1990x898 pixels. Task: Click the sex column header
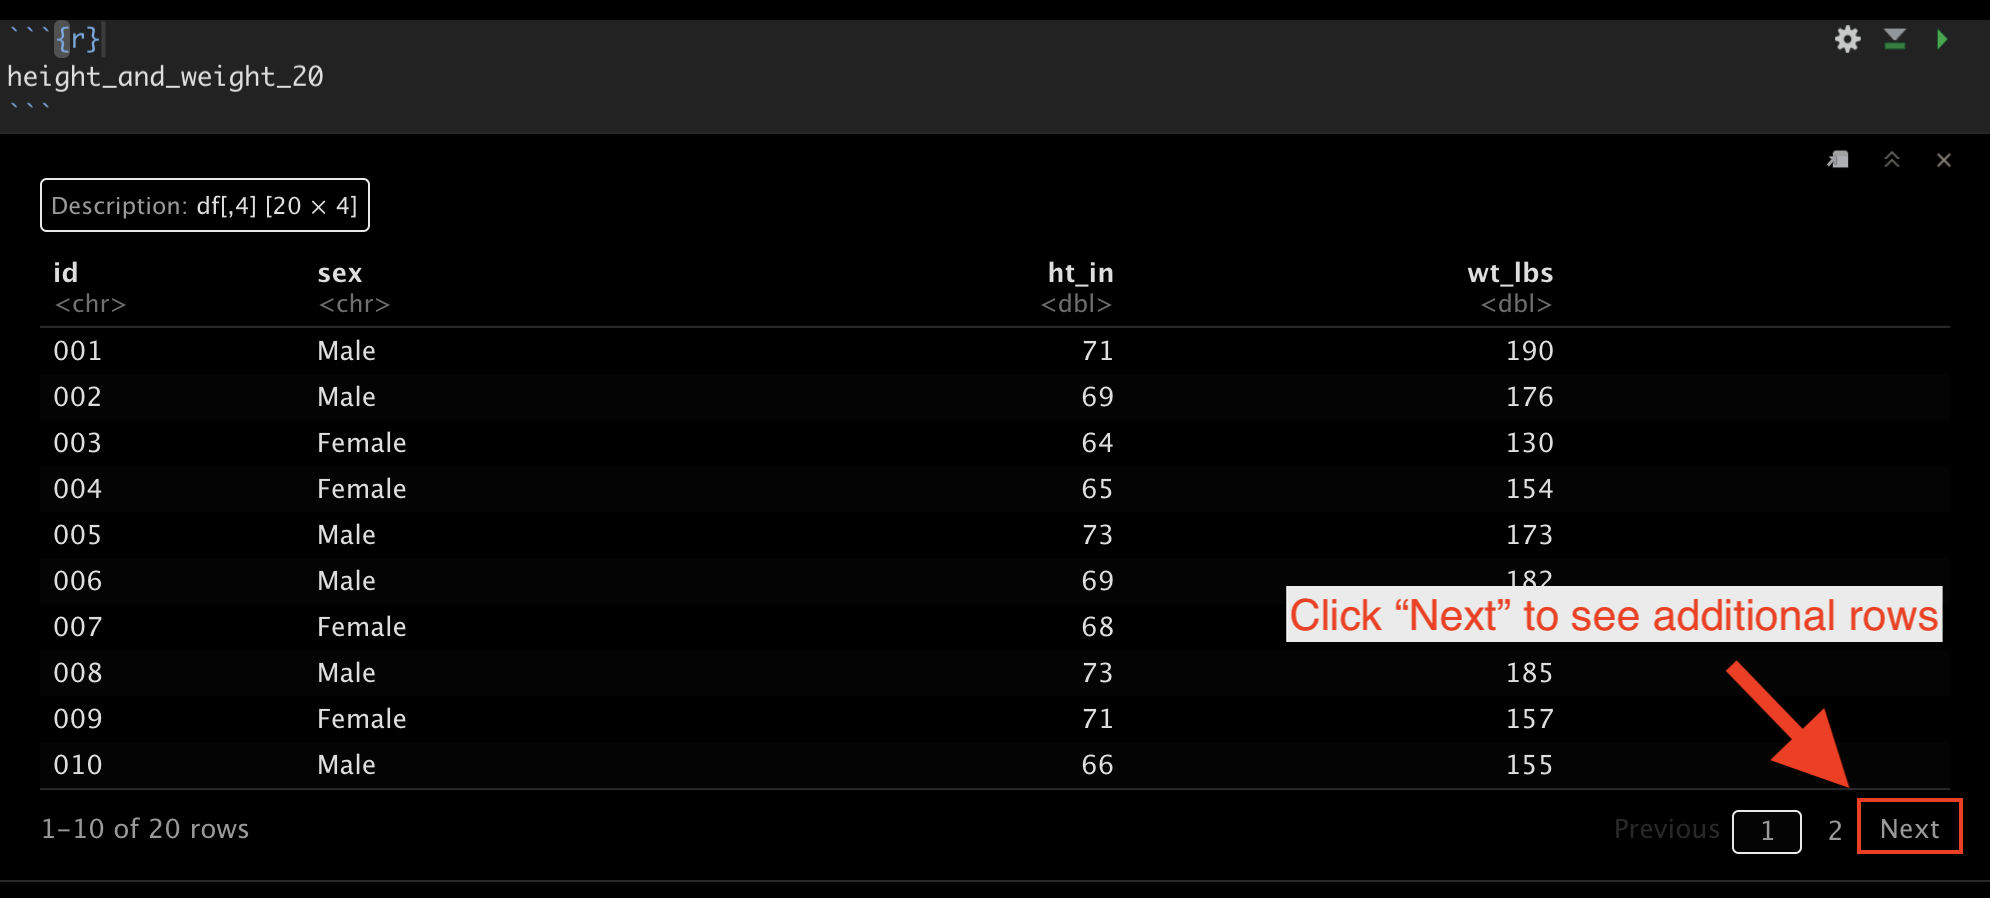(339, 273)
